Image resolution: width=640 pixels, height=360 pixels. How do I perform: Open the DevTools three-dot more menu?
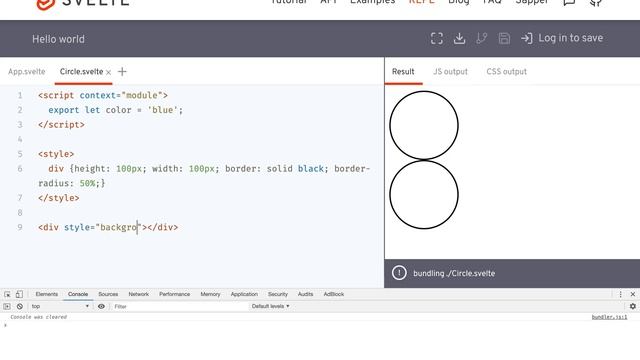620,294
